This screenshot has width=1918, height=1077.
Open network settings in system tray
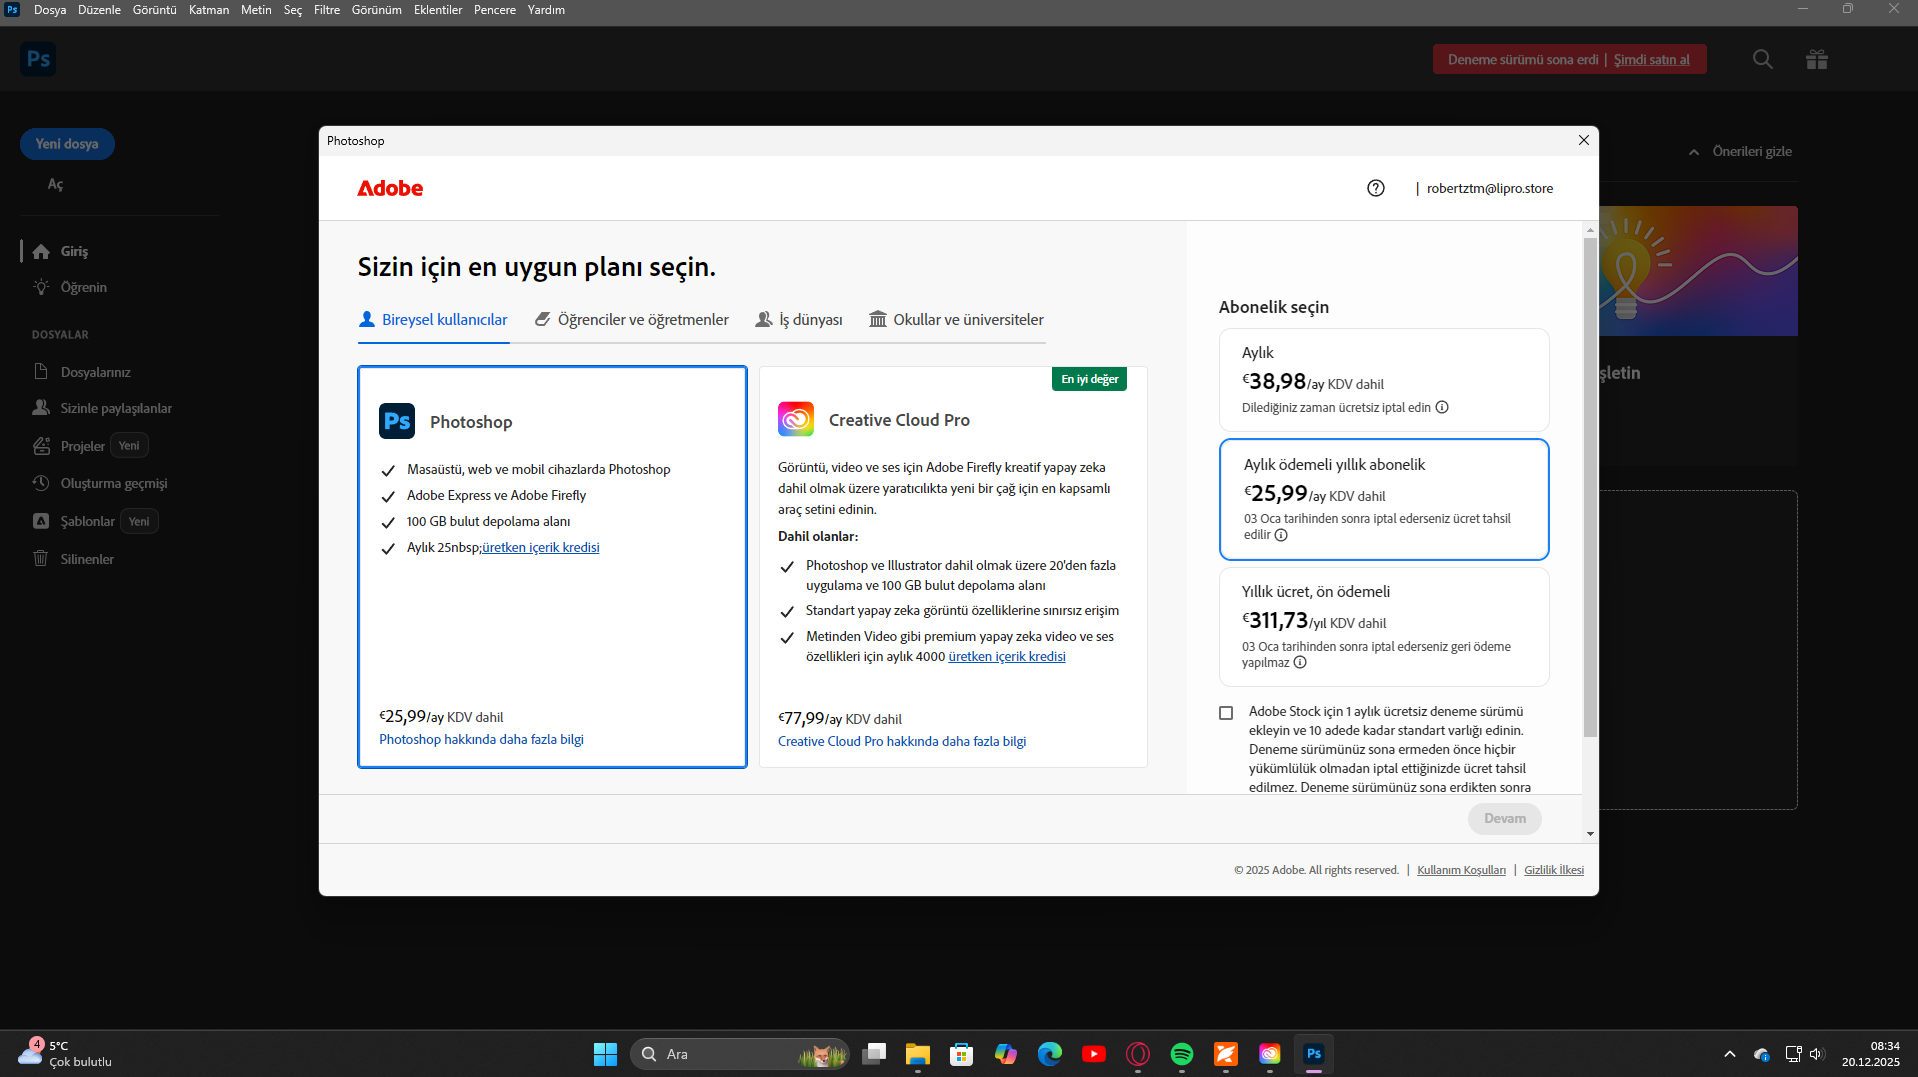click(1793, 1054)
